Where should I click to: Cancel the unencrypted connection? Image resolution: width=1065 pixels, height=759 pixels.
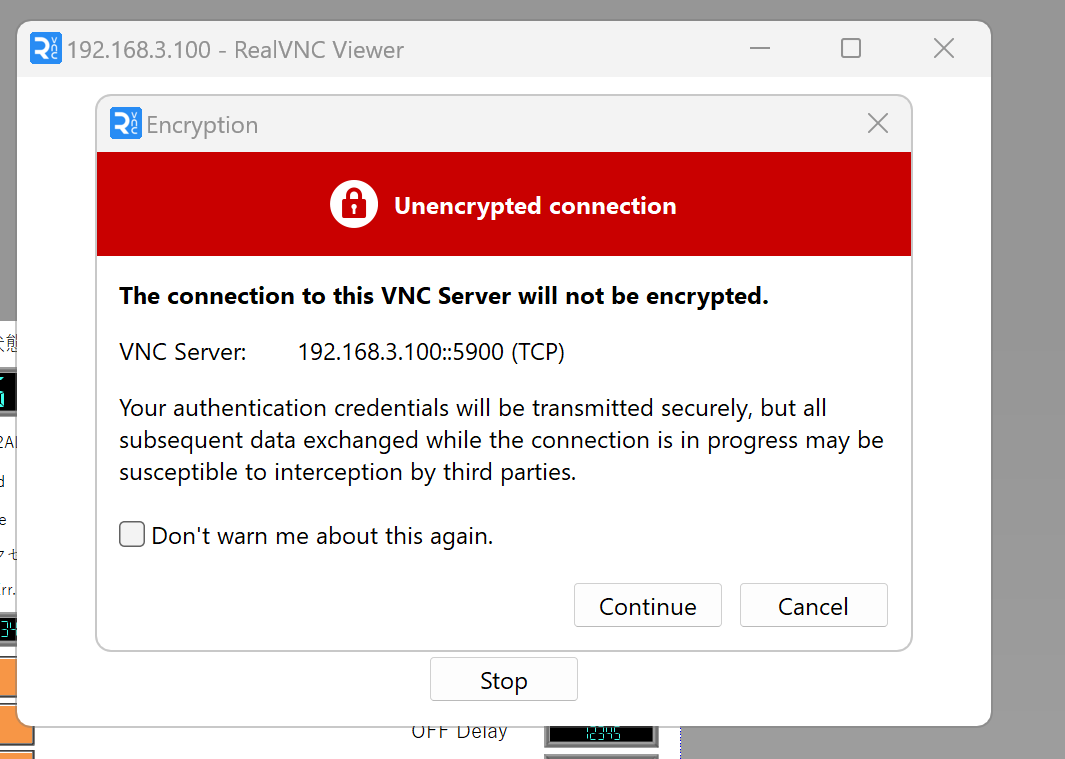pos(813,606)
